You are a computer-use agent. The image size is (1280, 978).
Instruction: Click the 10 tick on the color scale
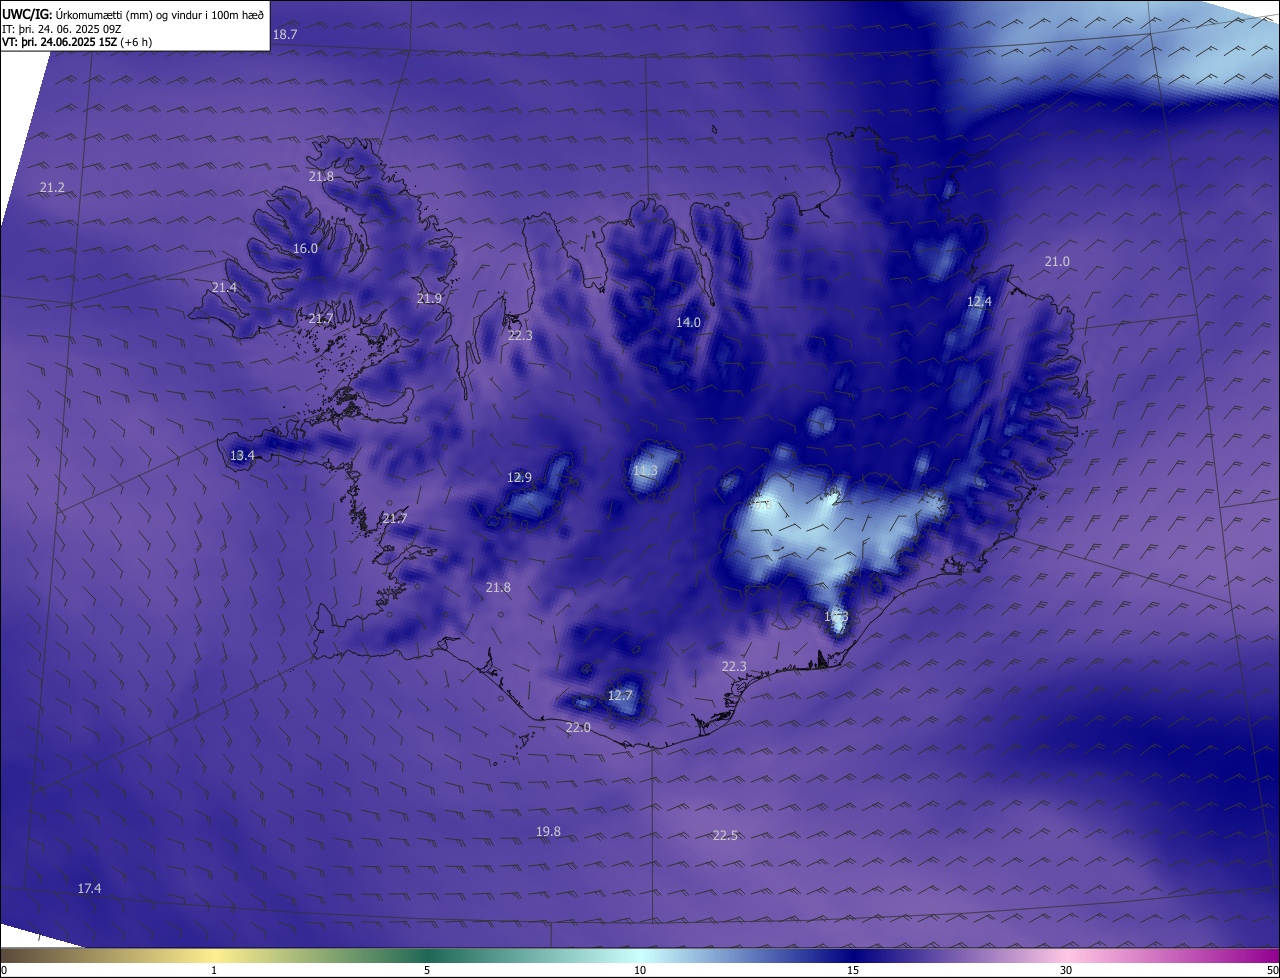coord(640,970)
